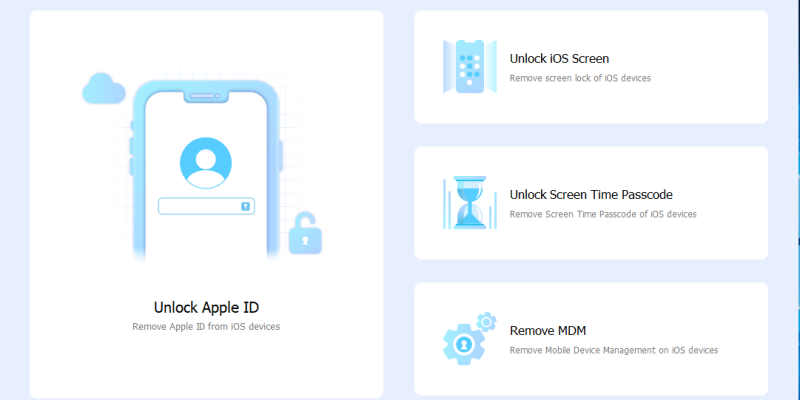This screenshot has width=800, height=400.
Task: Click "Remove Mobile Device Management on iOS devices" text
Action: [x=614, y=350]
